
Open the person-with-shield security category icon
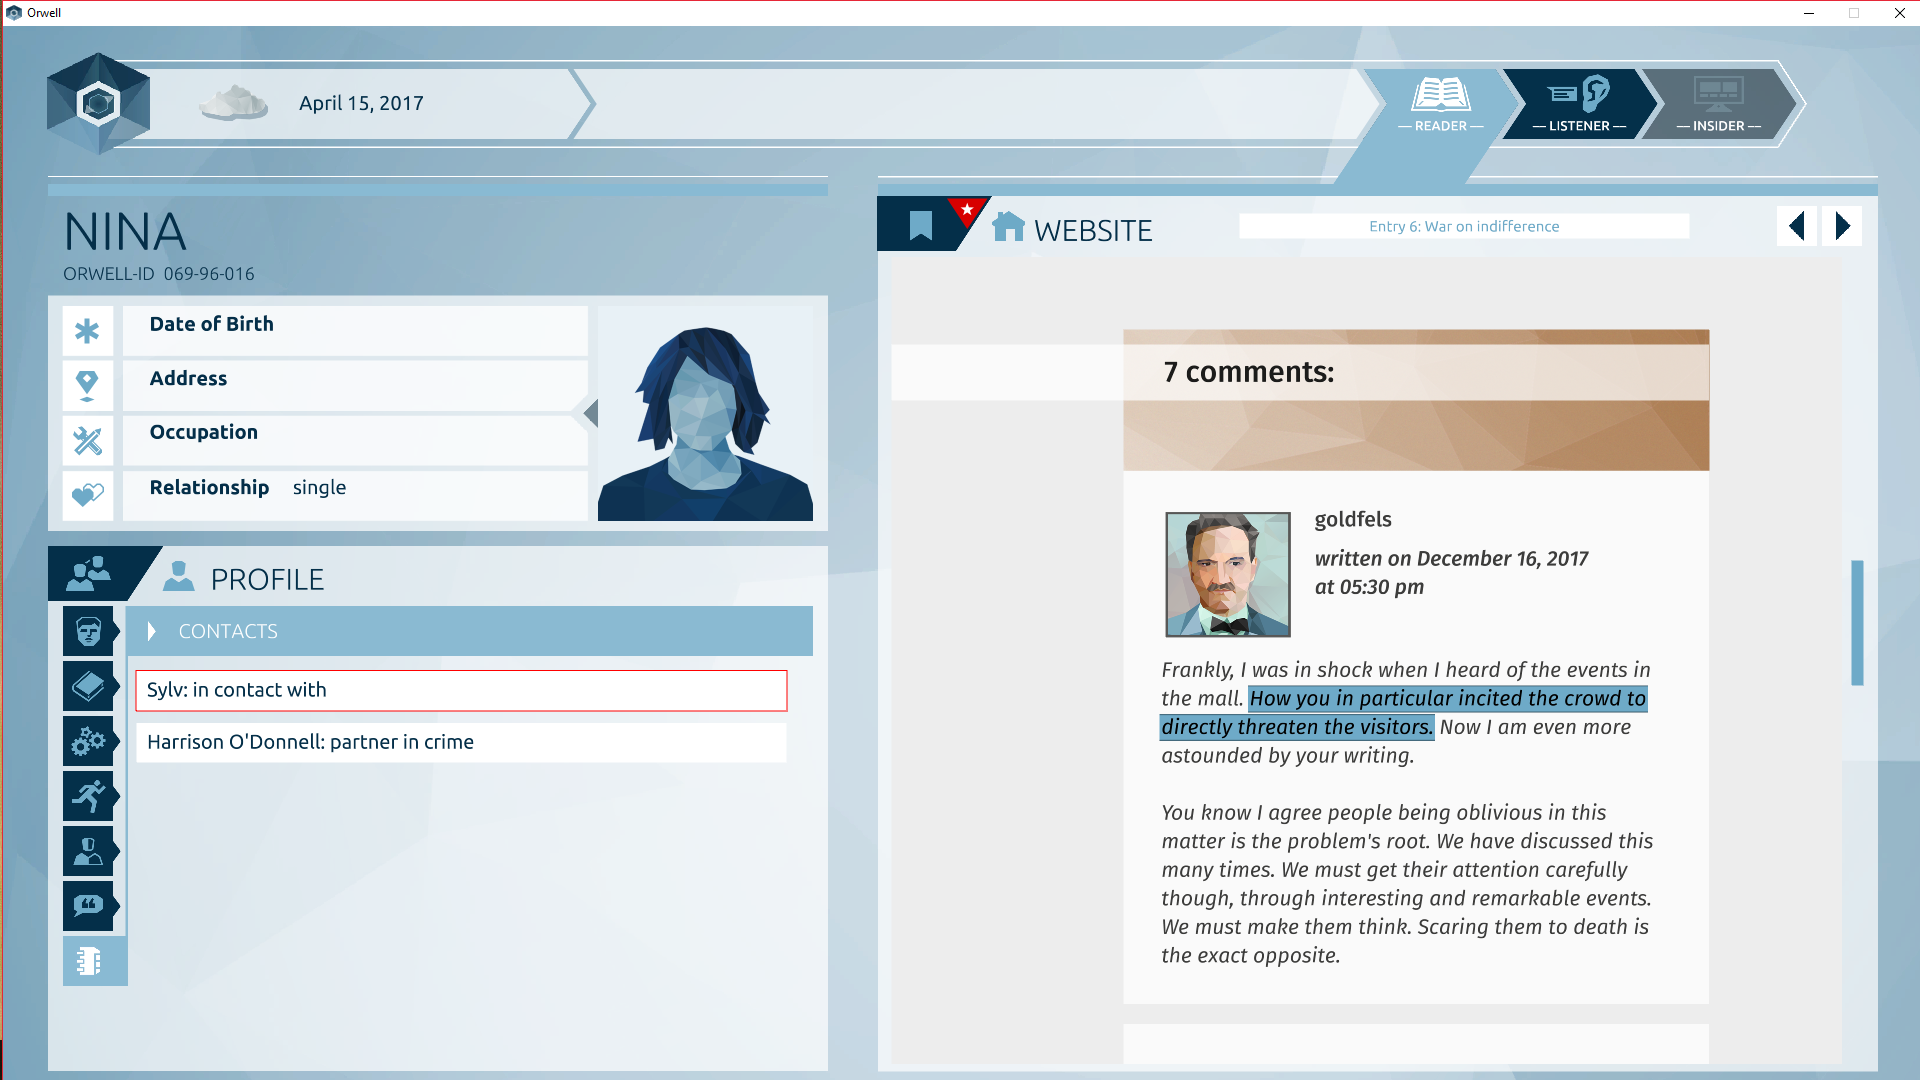[x=88, y=851]
